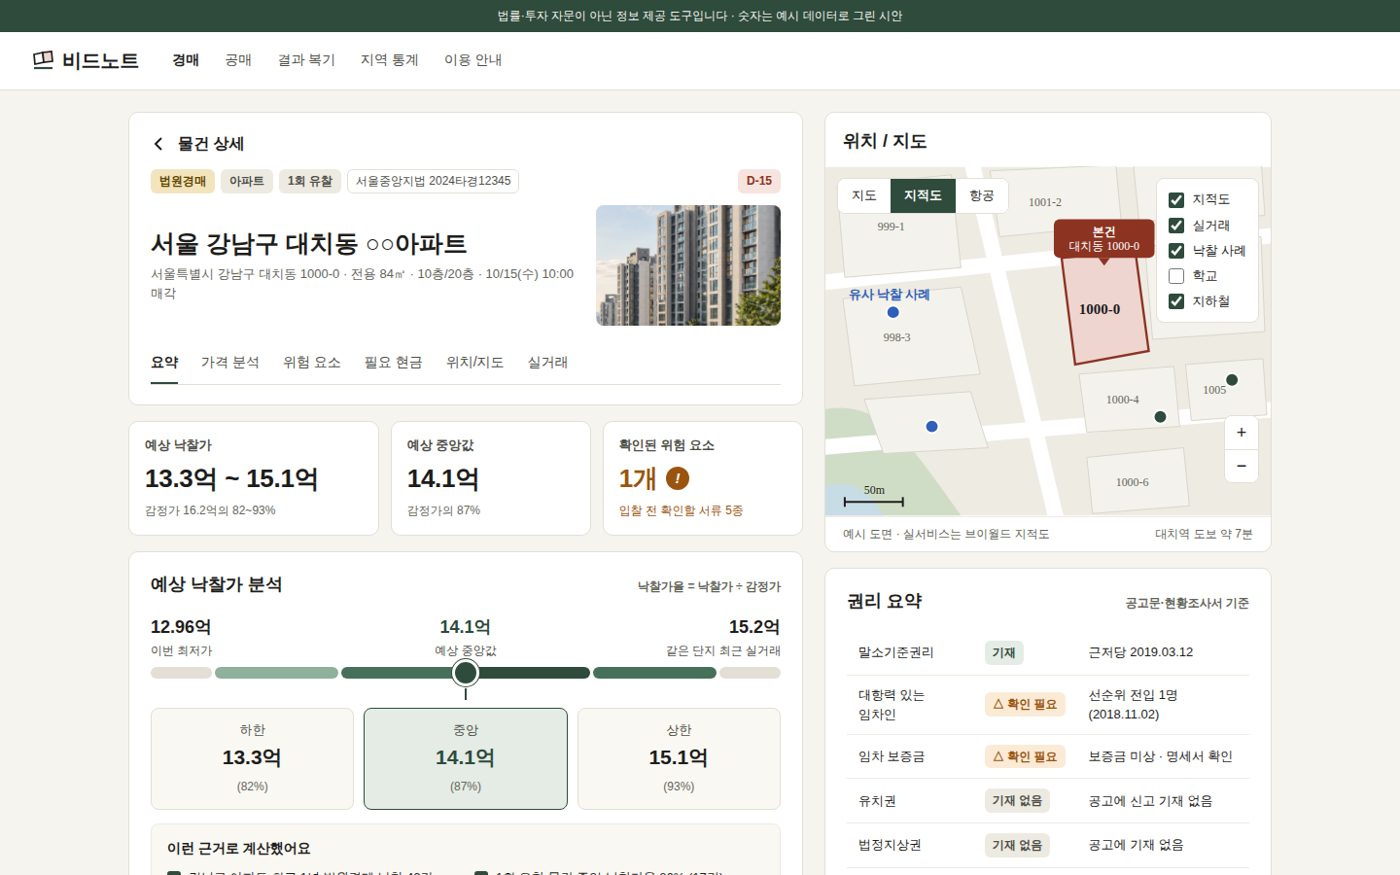
Task: Switch map view to 지도
Action: coord(864,196)
